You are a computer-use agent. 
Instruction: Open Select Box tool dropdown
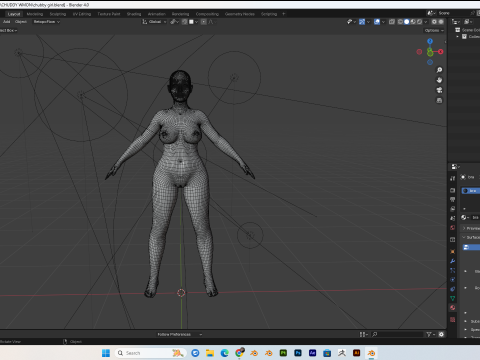pyautogui.click(x=9, y=30)
